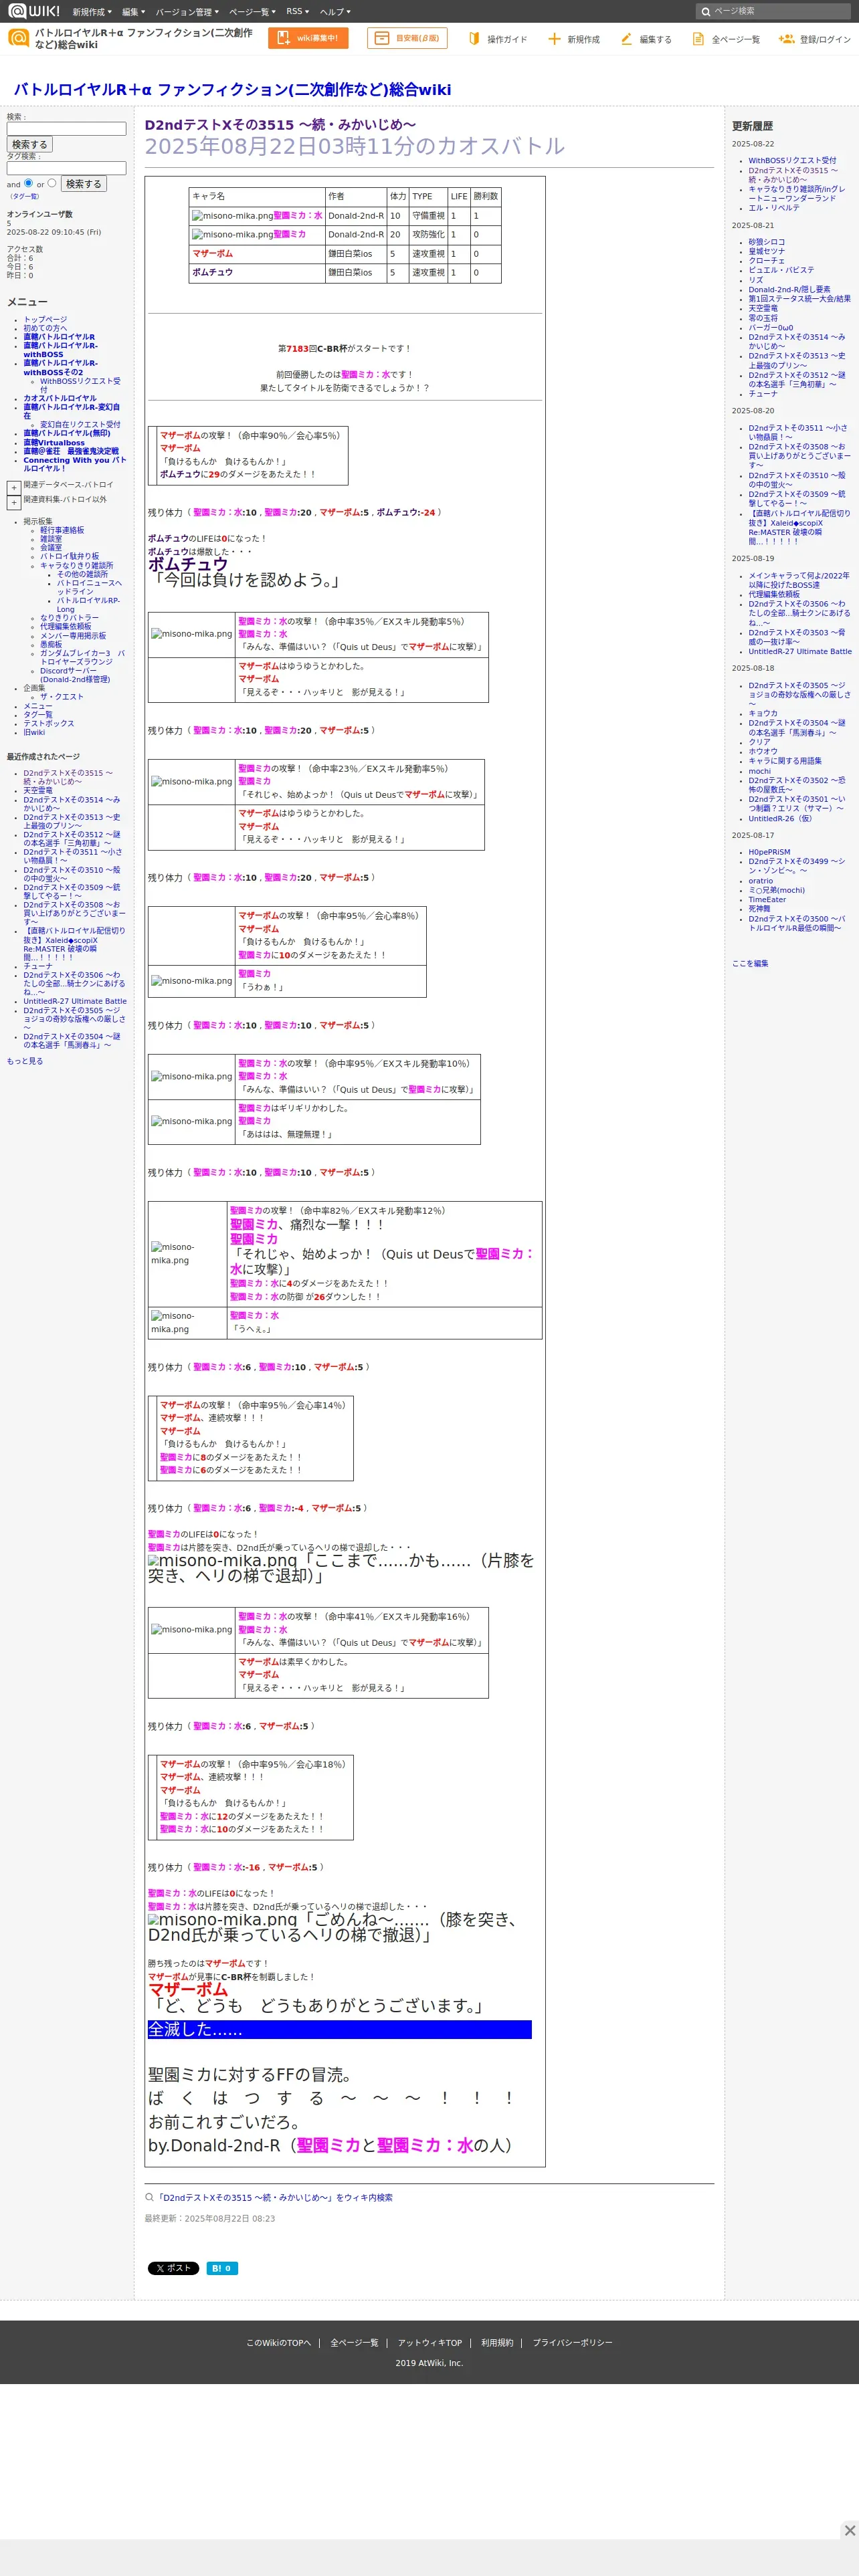Open 全ページ一覧 footer link
Image resolution: width=859 pixels, height=2576 pixels.
click(354, 2342)
